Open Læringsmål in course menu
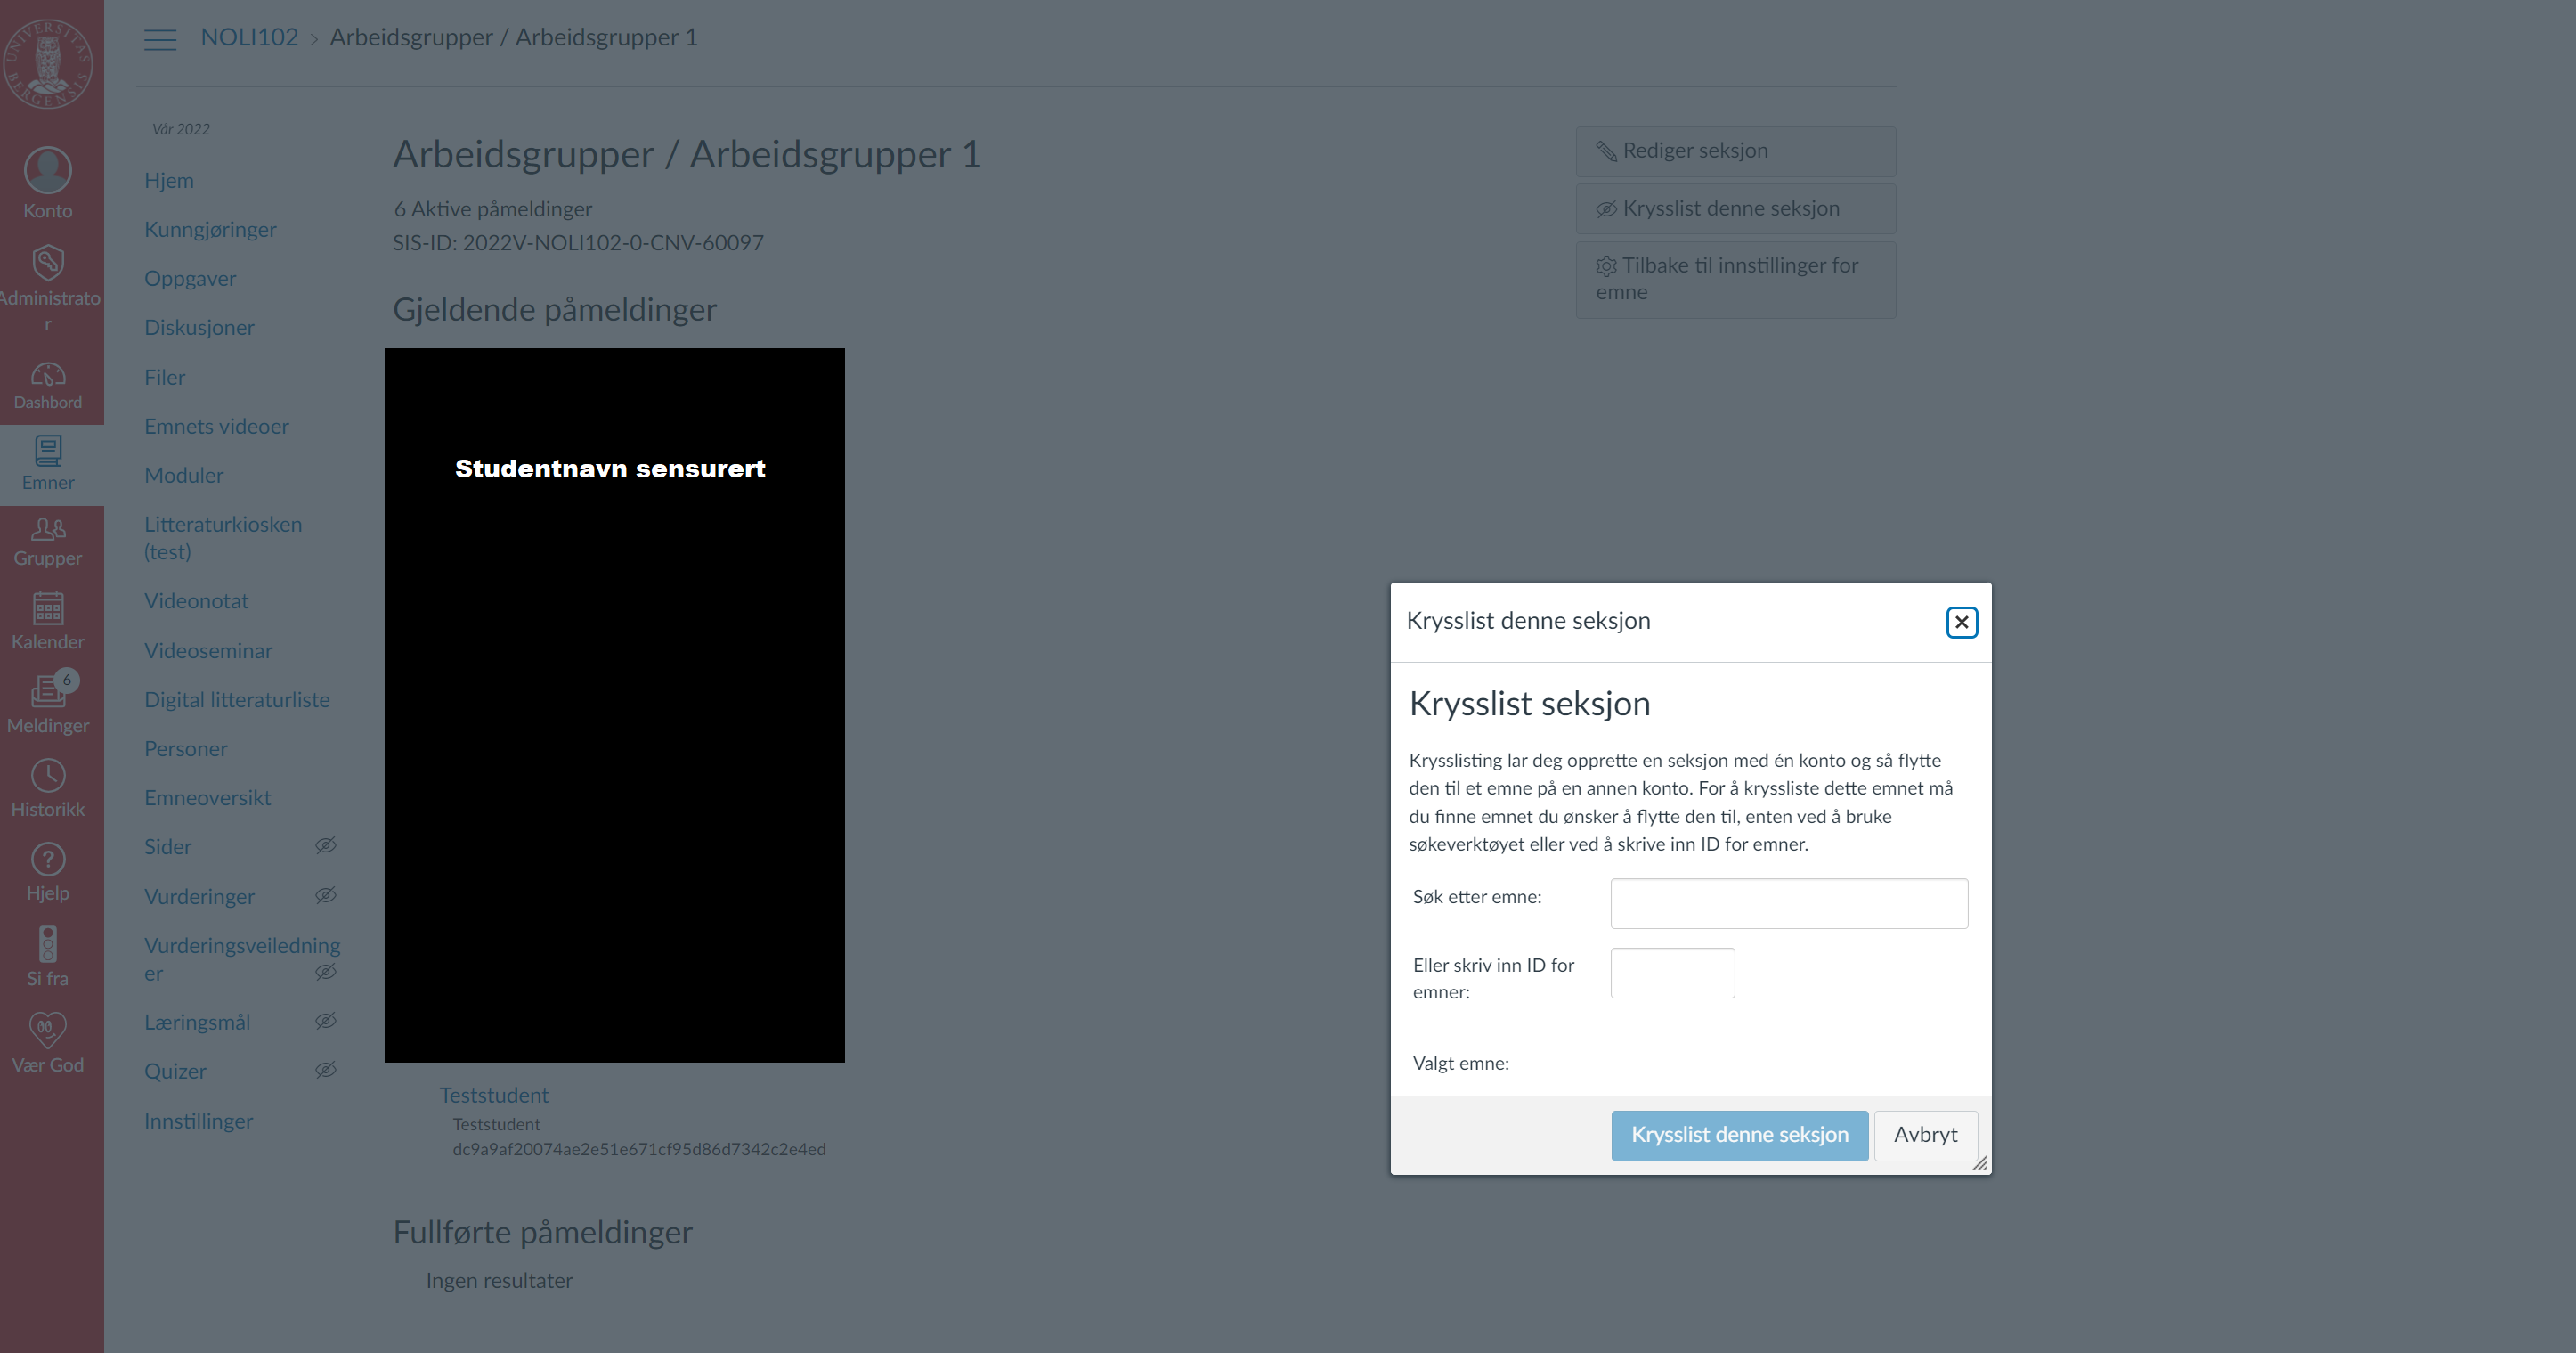2576x1353 pixels. tap(197, 1022)
